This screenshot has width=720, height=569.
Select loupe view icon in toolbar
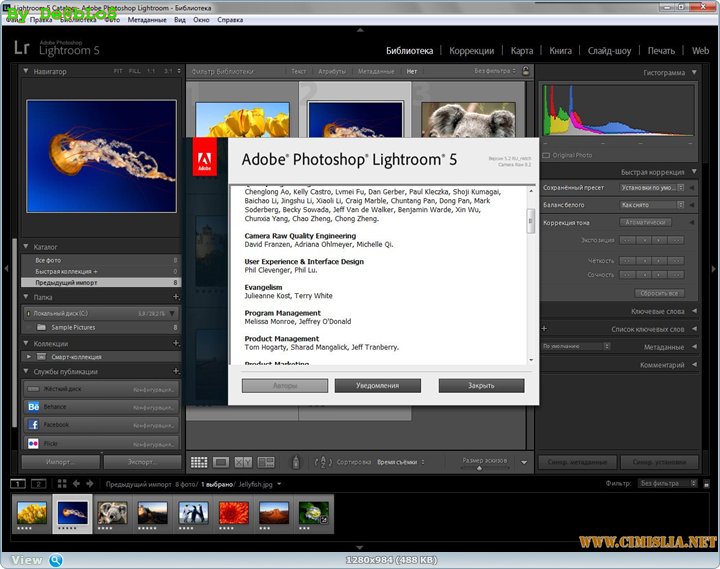(x=221, y=462)
